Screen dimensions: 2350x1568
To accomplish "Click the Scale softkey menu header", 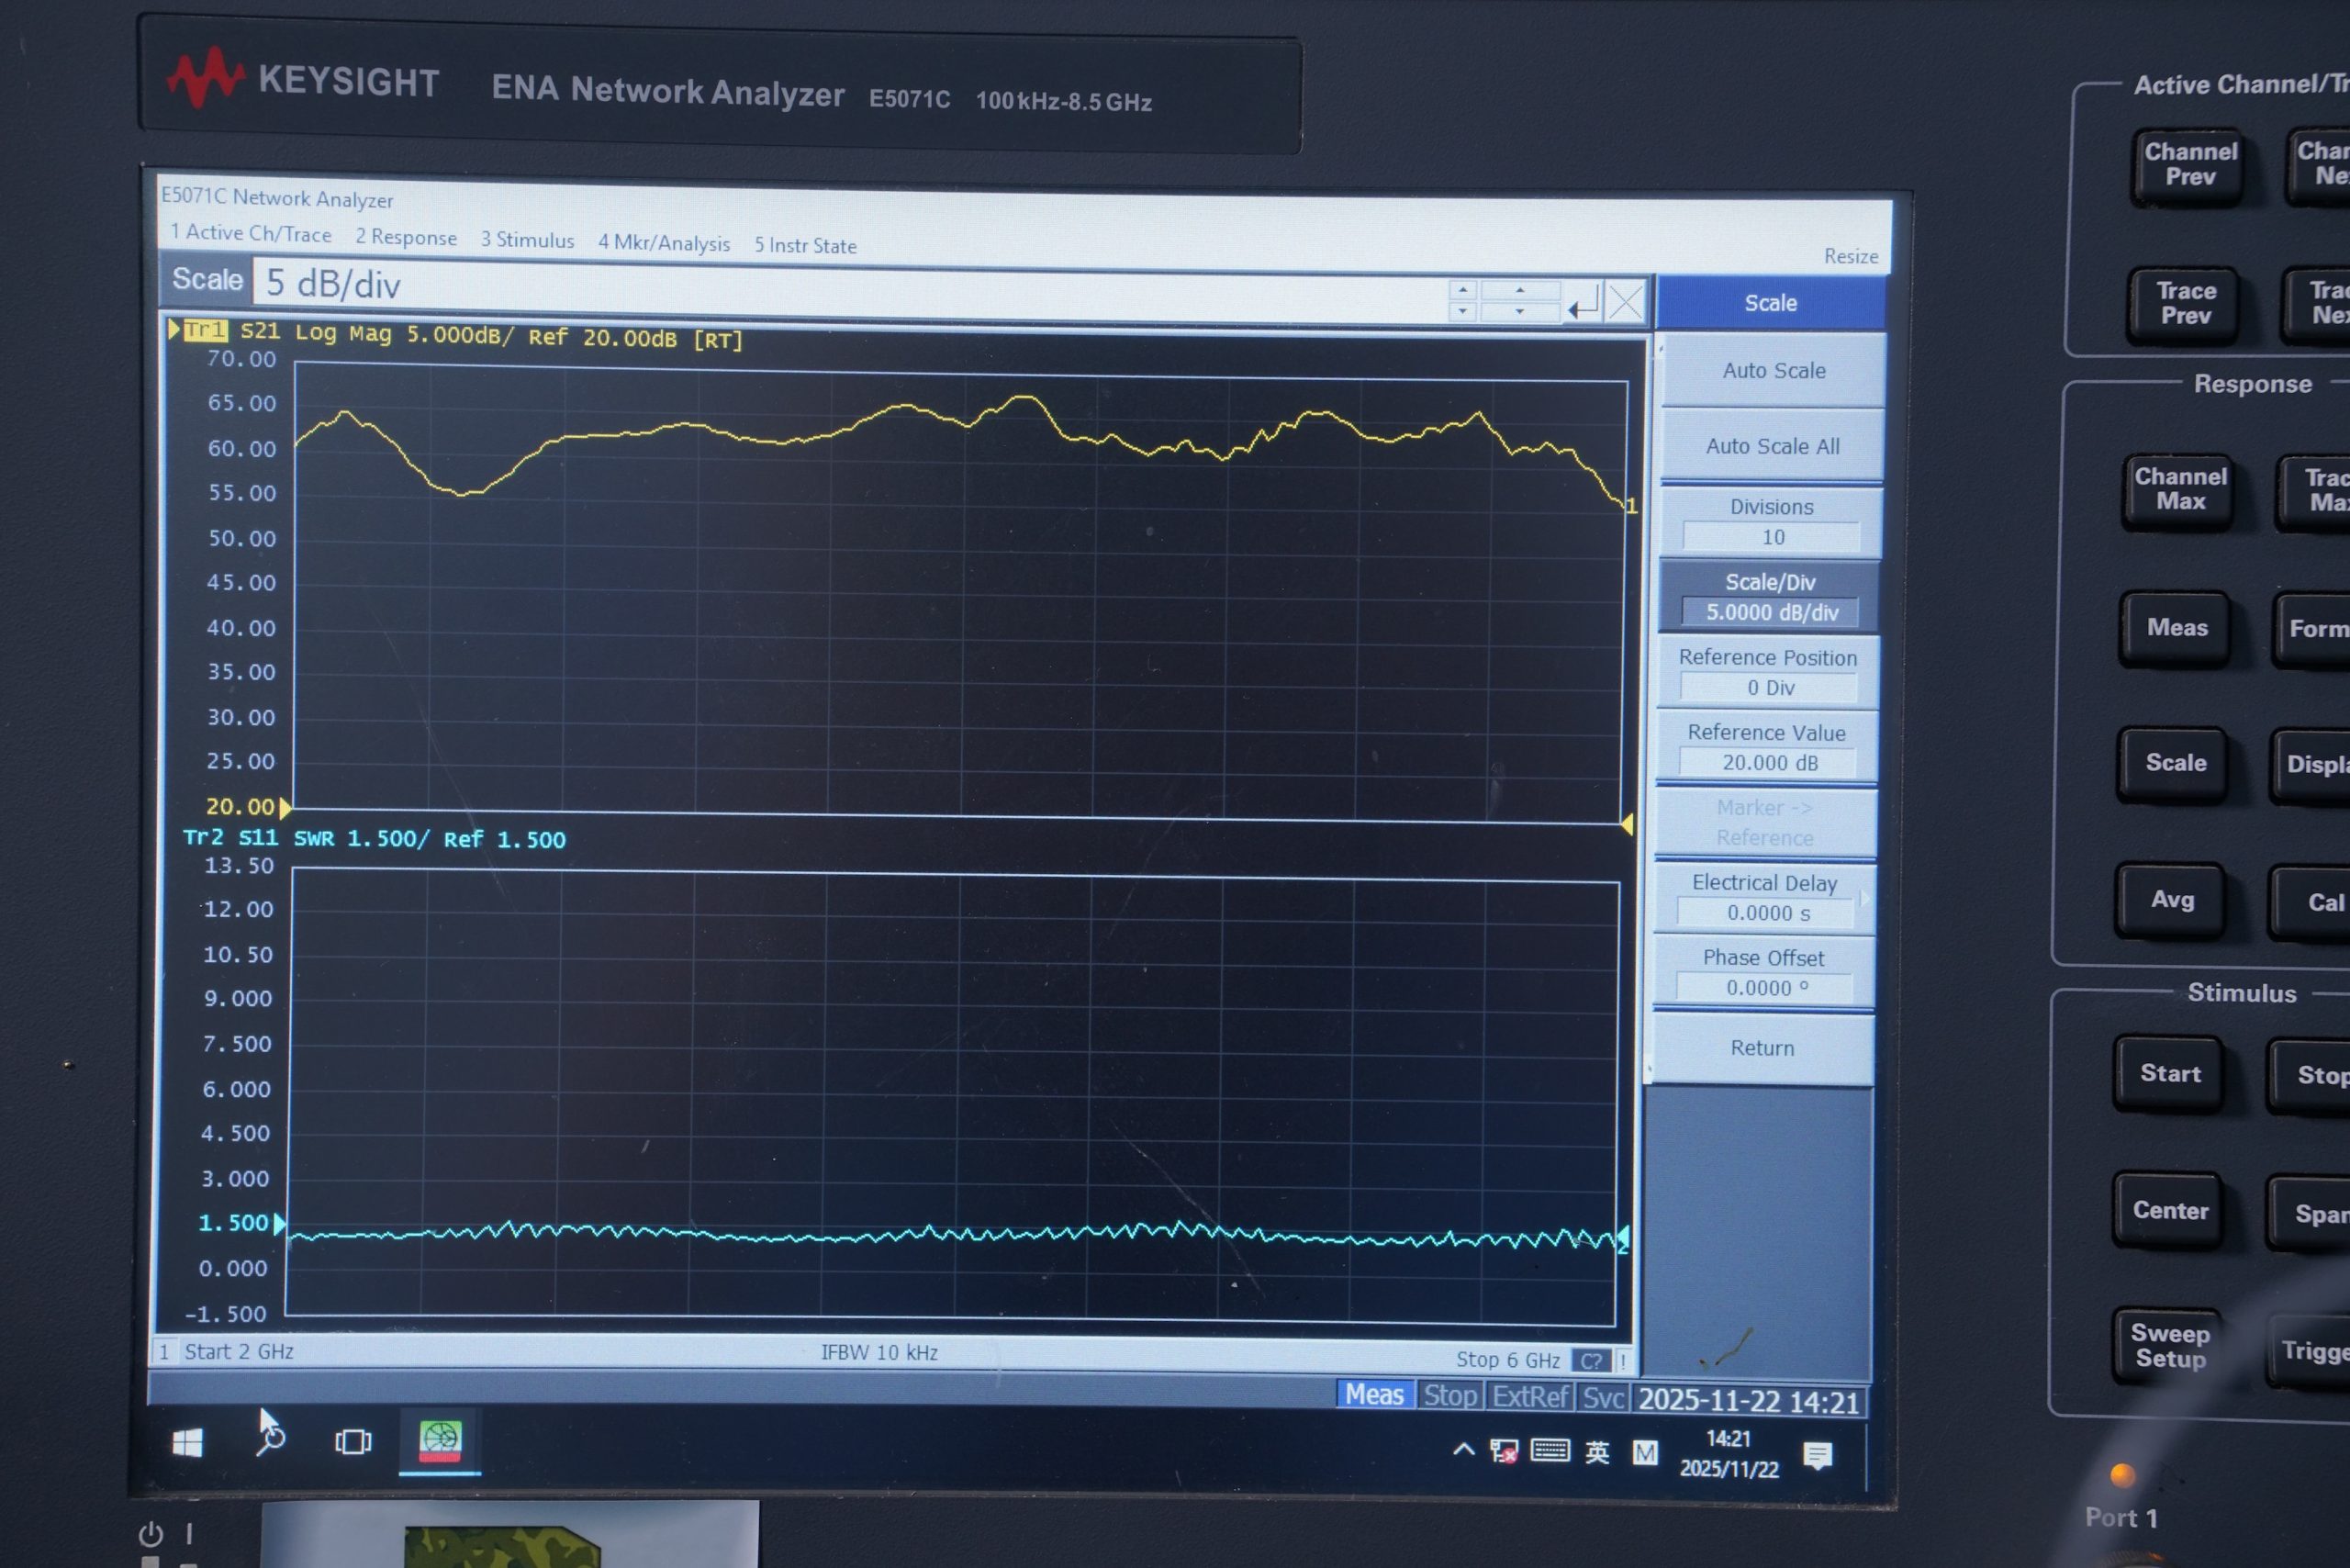I will tap(1771, 303).
